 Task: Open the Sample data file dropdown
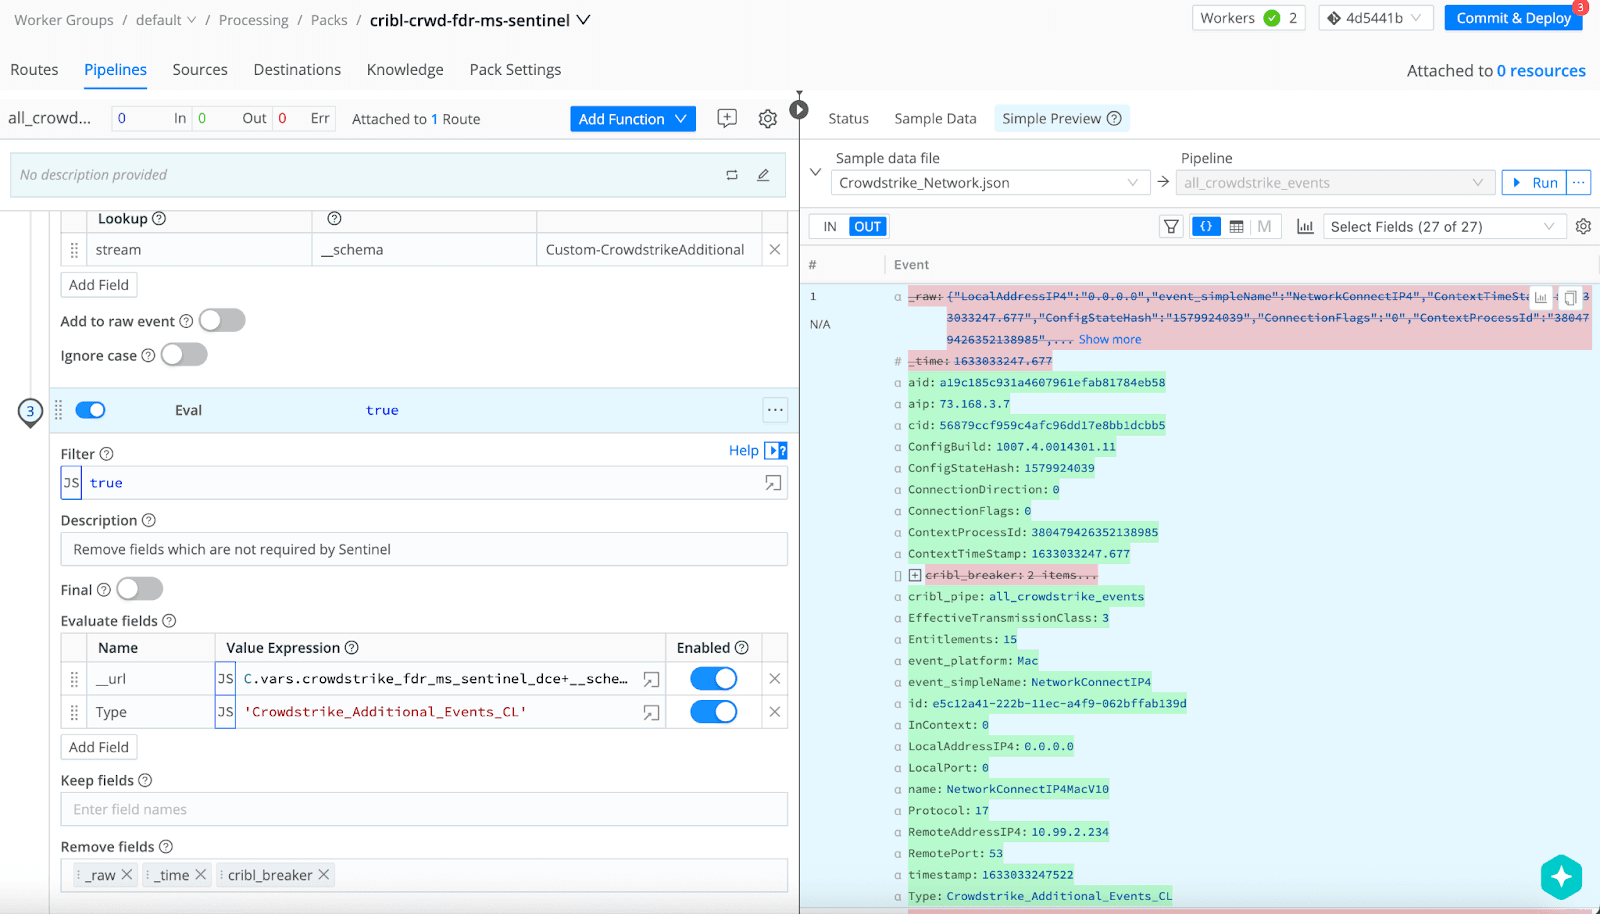coord(988,183)
